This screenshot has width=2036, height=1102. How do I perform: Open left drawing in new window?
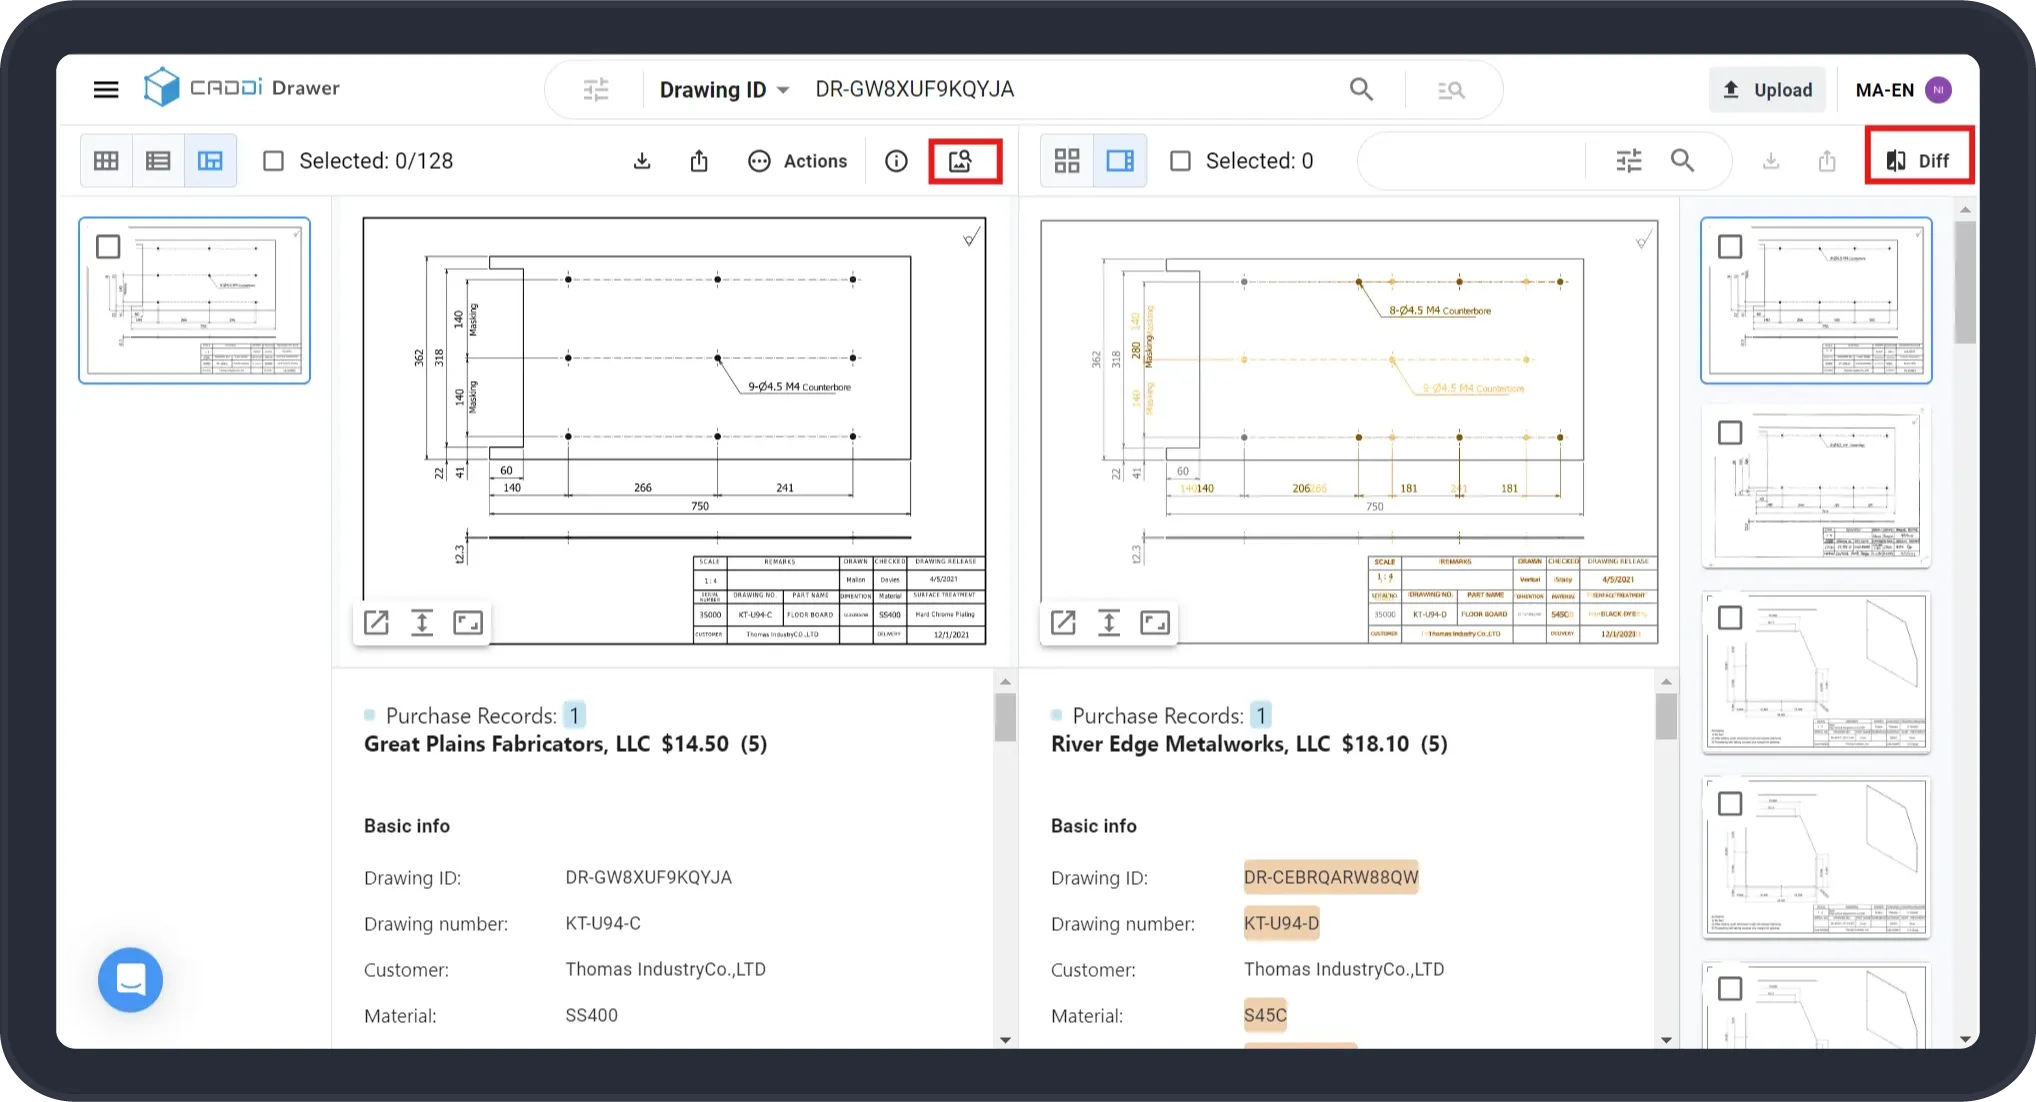point(376,623)
